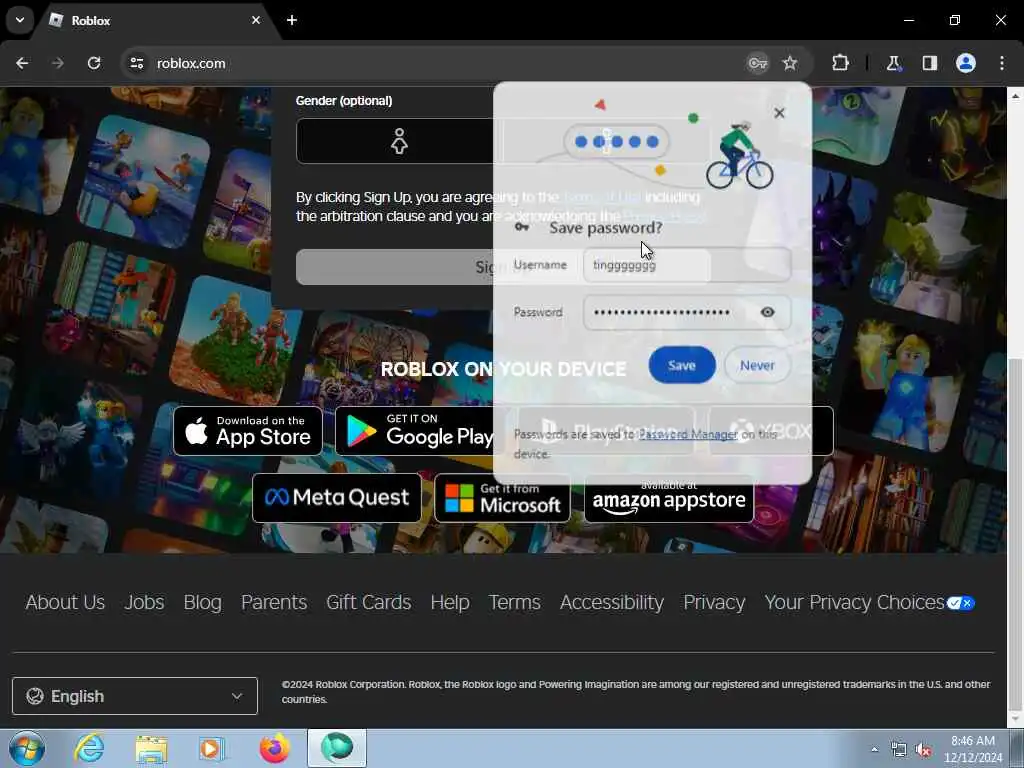Click the Password field in save dialog
Viewport: 1024px width, 768px height.
click(x=687, y=312)
